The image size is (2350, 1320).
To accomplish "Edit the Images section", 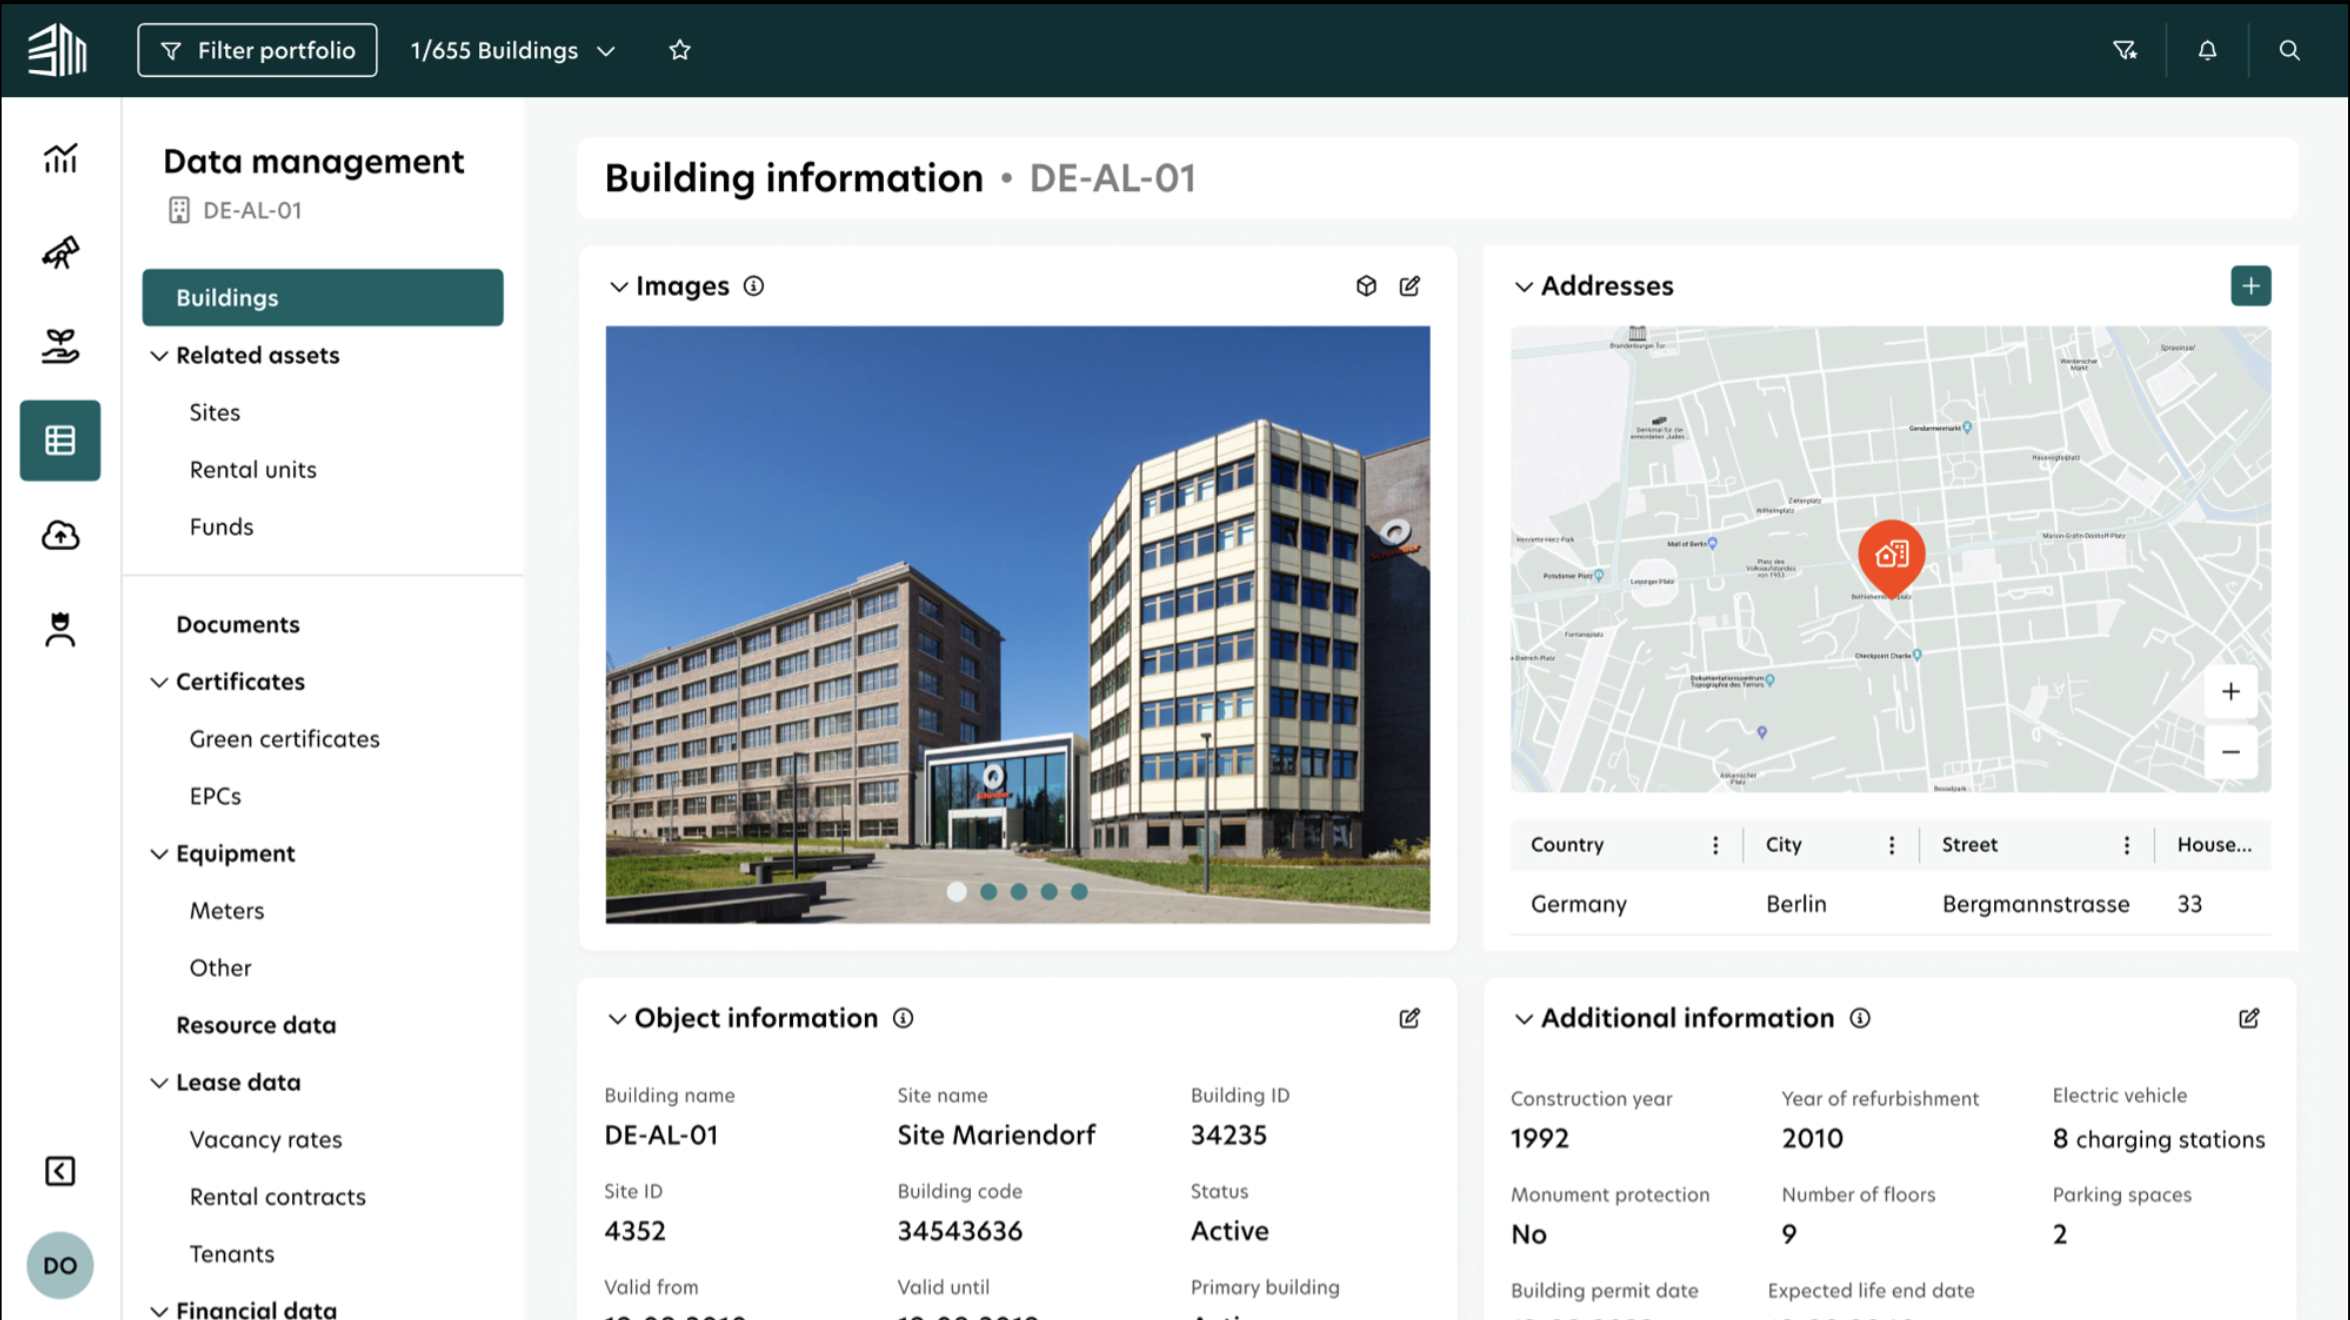I will [x=1410, y=286].
